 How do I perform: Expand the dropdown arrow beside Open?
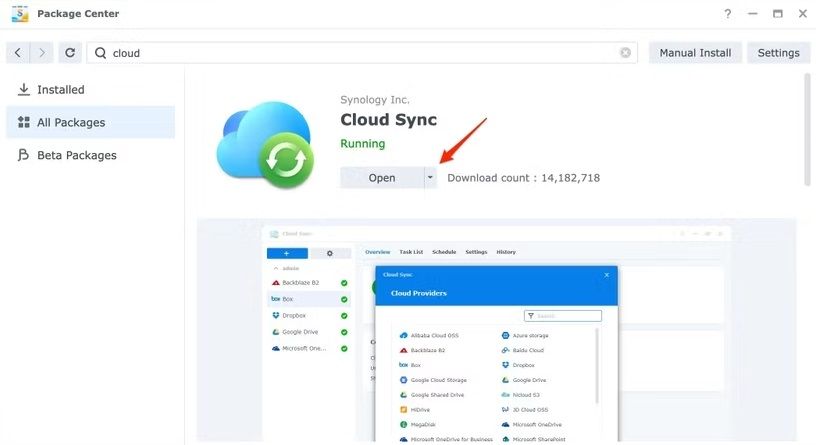click(430, 177)
